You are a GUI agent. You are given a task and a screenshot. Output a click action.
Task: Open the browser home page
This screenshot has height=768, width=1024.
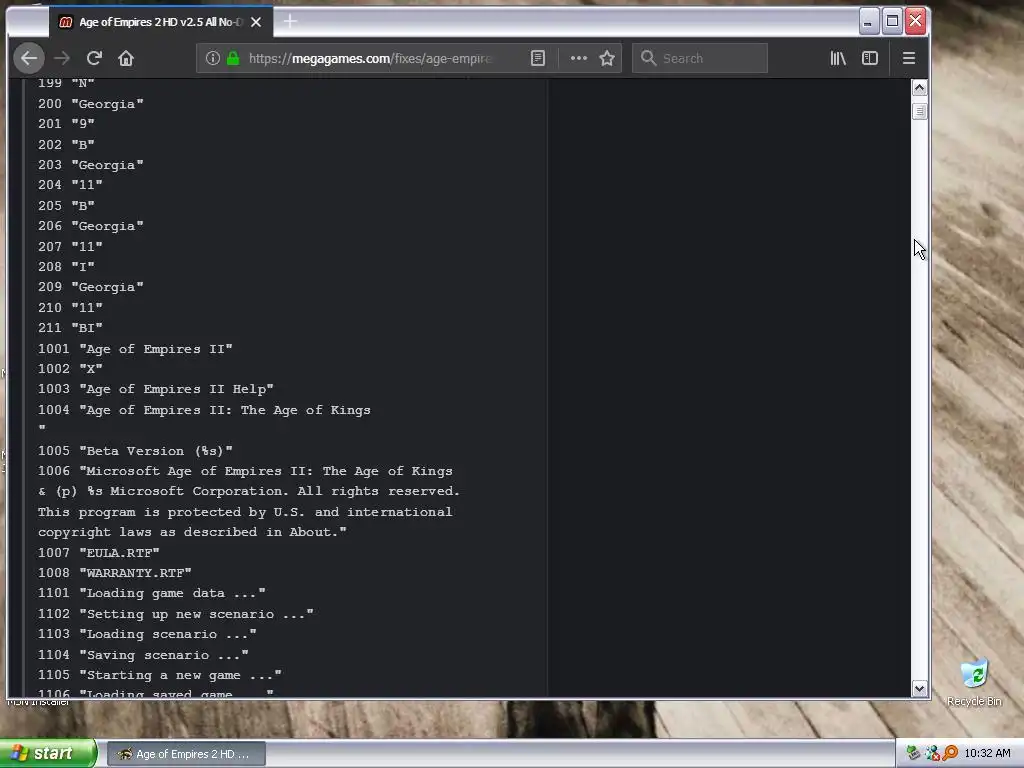126,58
